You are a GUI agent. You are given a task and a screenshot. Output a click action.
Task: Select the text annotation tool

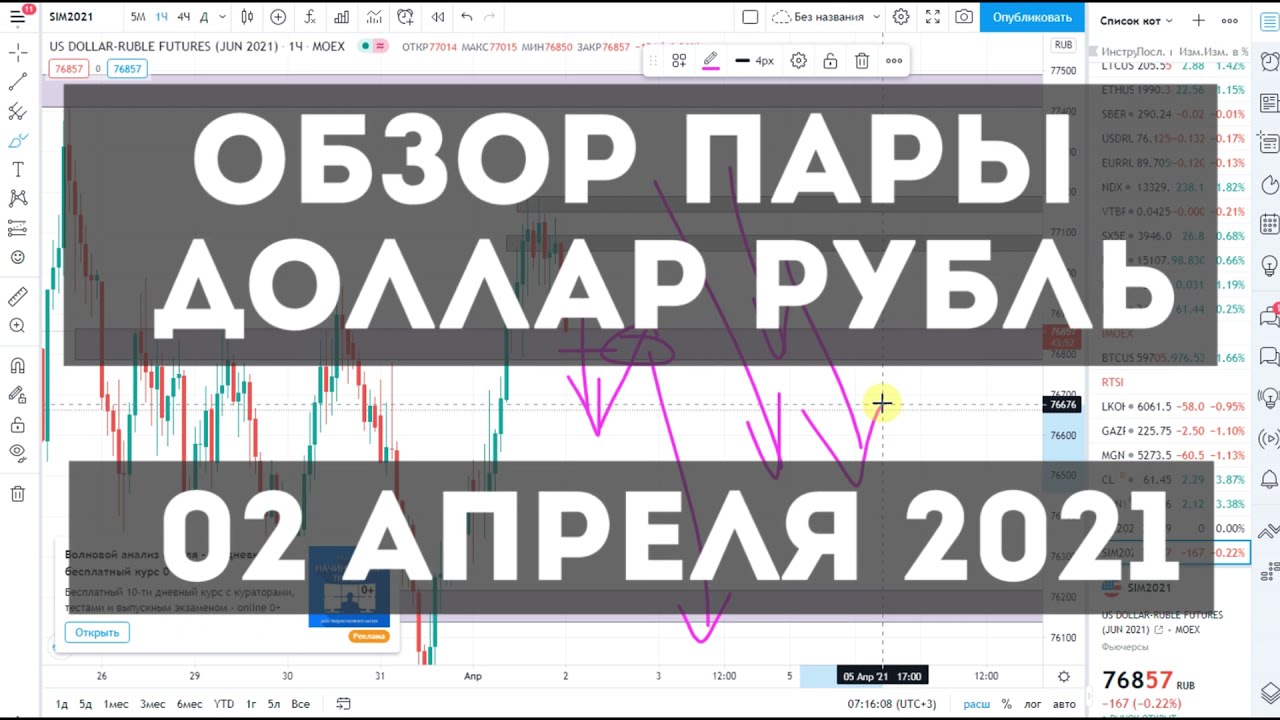pyautogui.click(x=17, y=170)
